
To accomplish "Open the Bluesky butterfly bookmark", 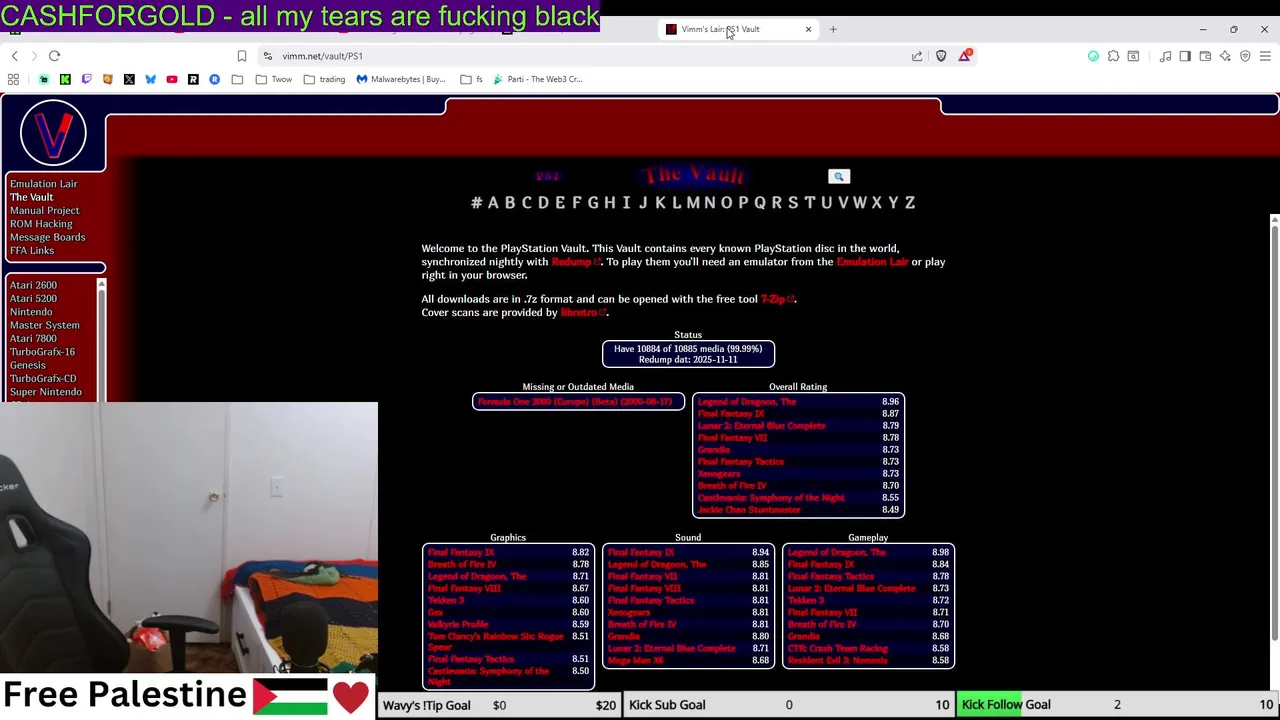I will point(150,79).
